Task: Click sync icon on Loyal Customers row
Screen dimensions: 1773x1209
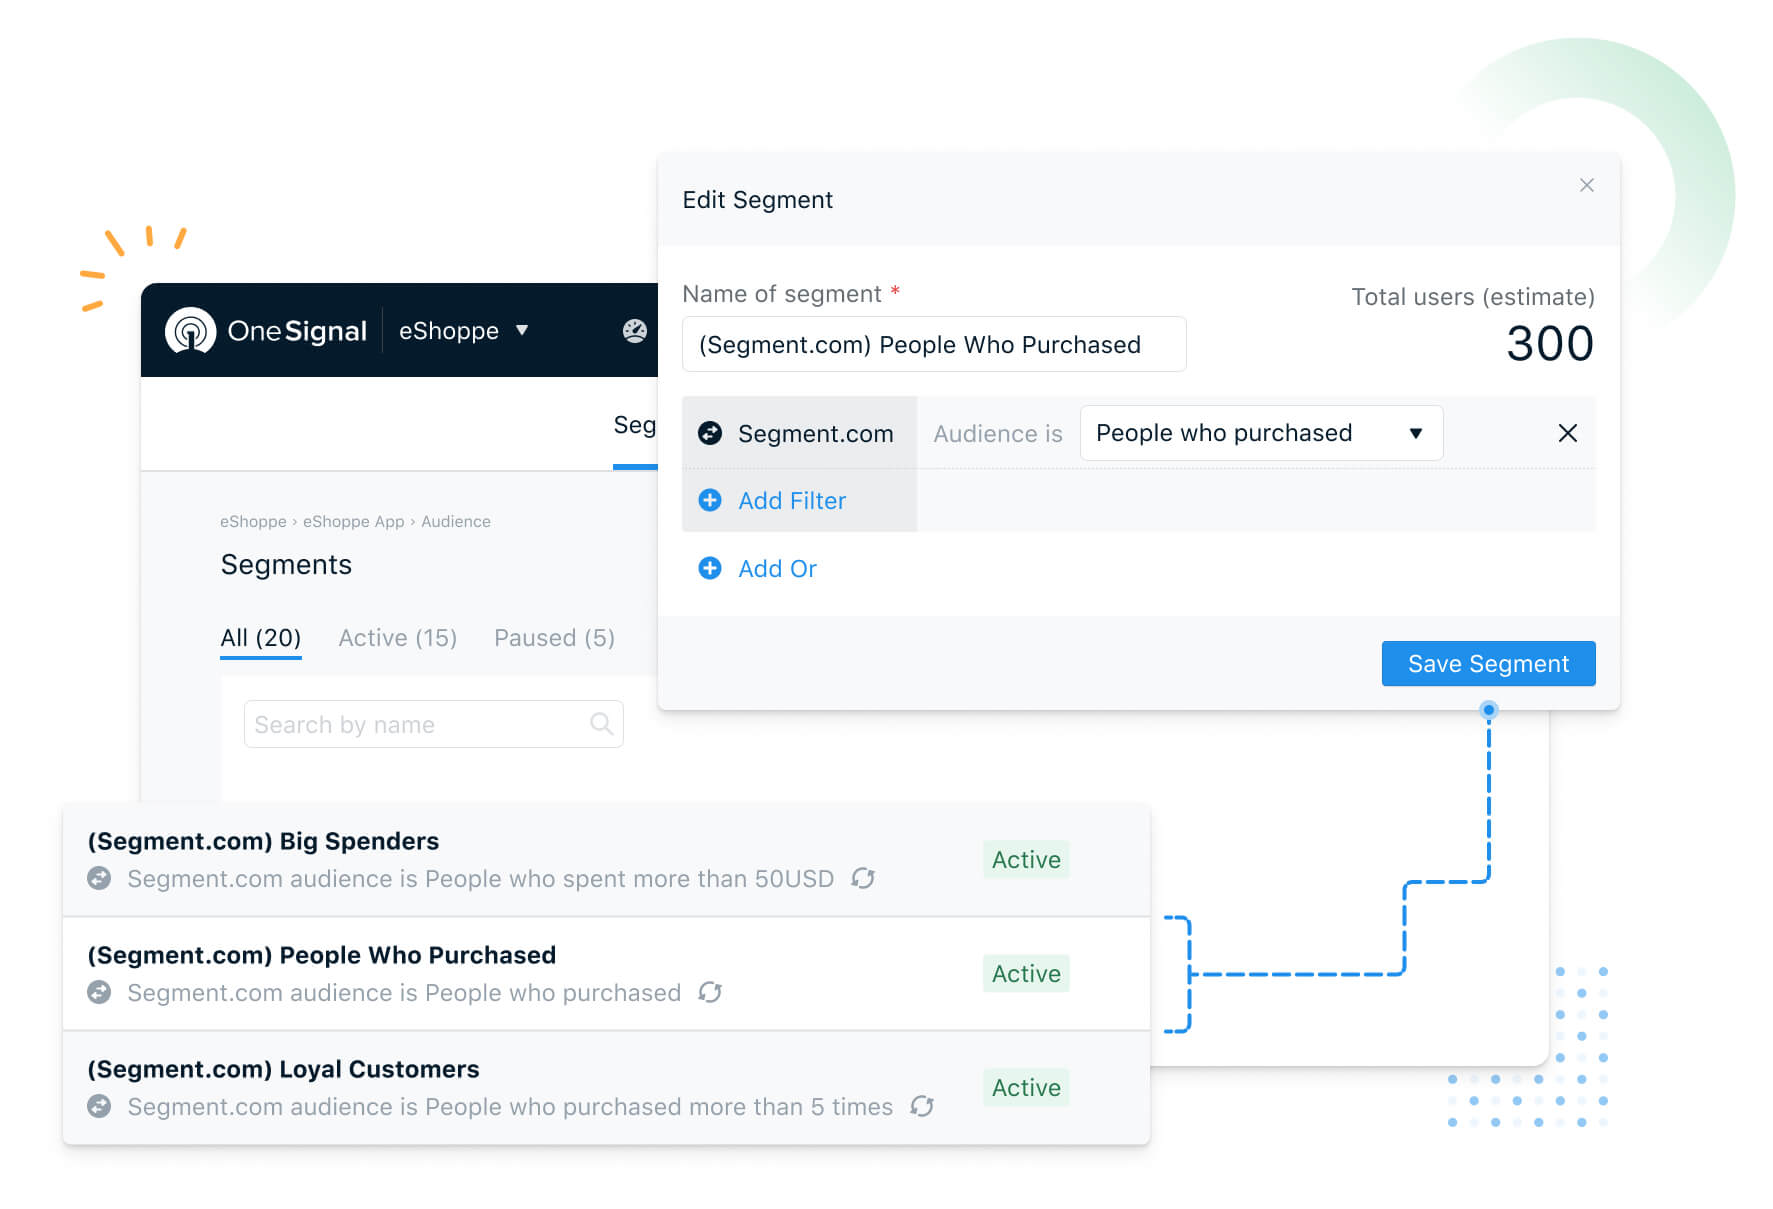Action: point(922,1106)
